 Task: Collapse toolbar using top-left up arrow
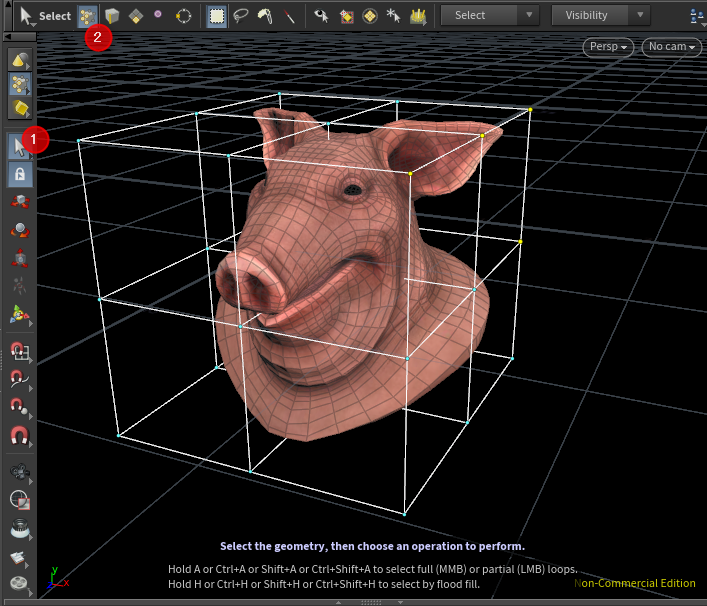pos(7,4)
